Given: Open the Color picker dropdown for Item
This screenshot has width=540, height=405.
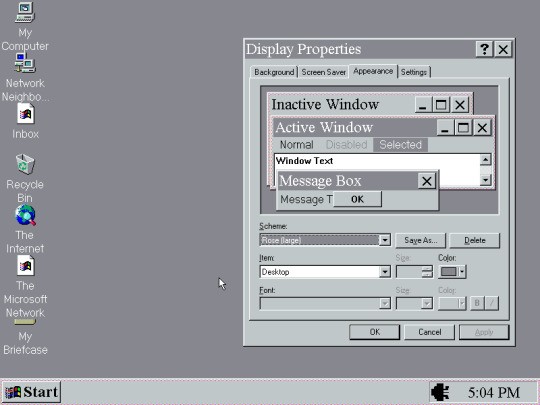Looking at the screenshot, I should pyautogui.click(x=452, y=272).
